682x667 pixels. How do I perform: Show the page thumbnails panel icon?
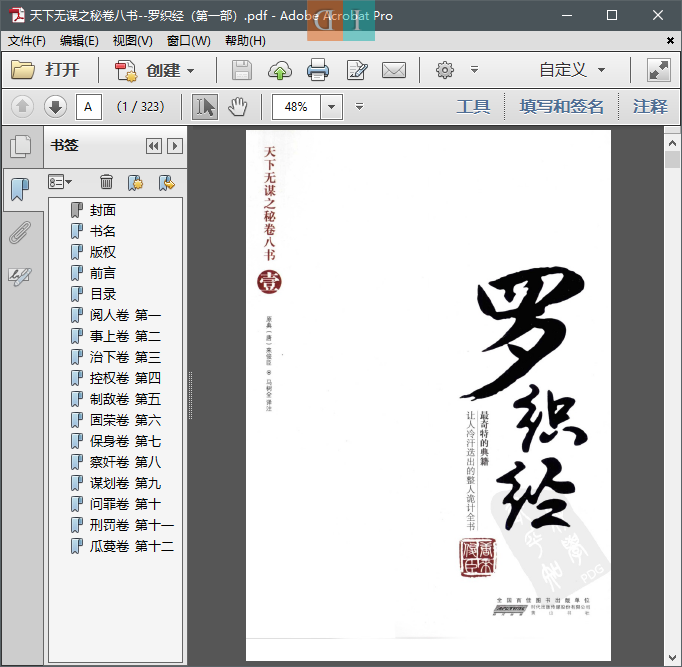pos(20,146)
